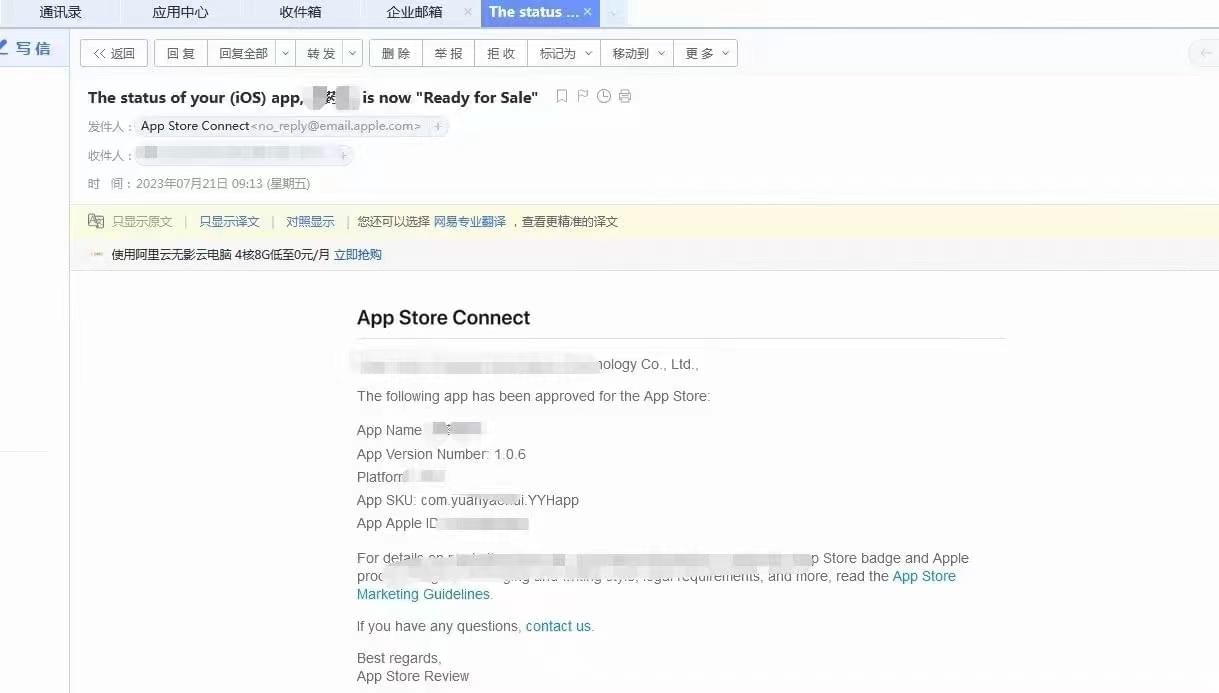
Task: Click the clock reminder icon by the subject
Action: pyautogui.click(x=604, y=96)
